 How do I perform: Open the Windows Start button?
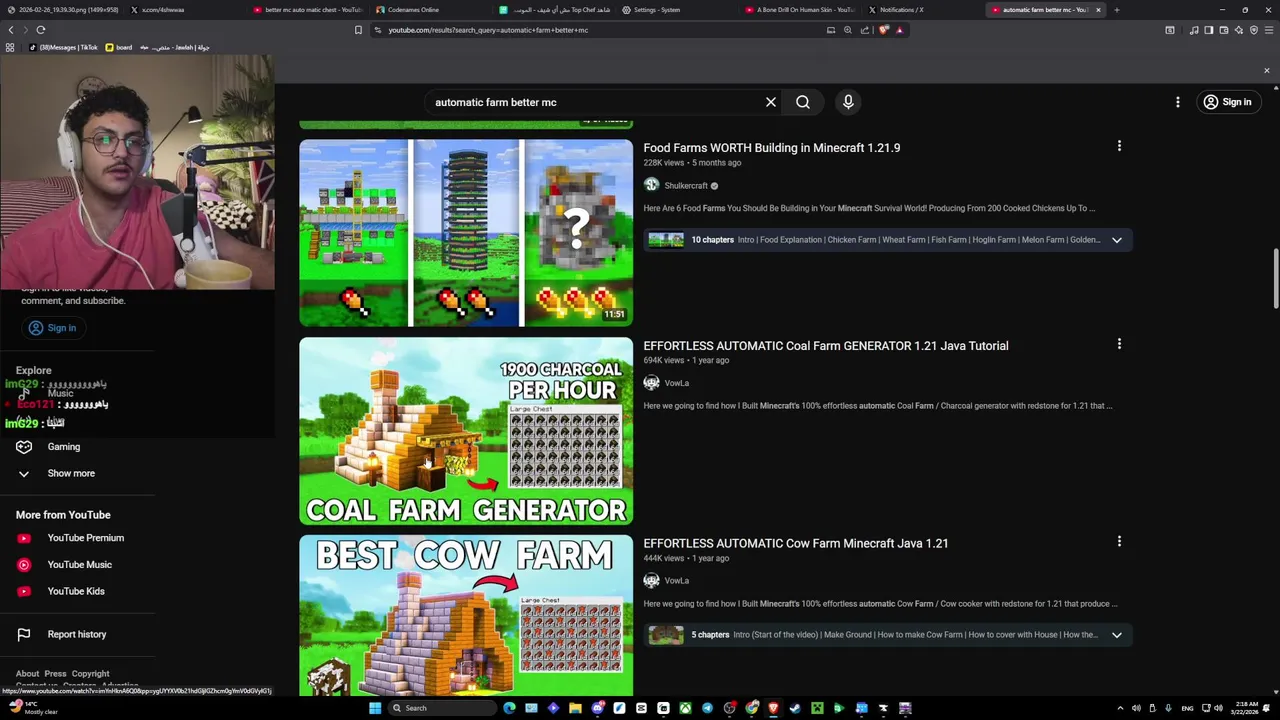click(x=375, y=708)
